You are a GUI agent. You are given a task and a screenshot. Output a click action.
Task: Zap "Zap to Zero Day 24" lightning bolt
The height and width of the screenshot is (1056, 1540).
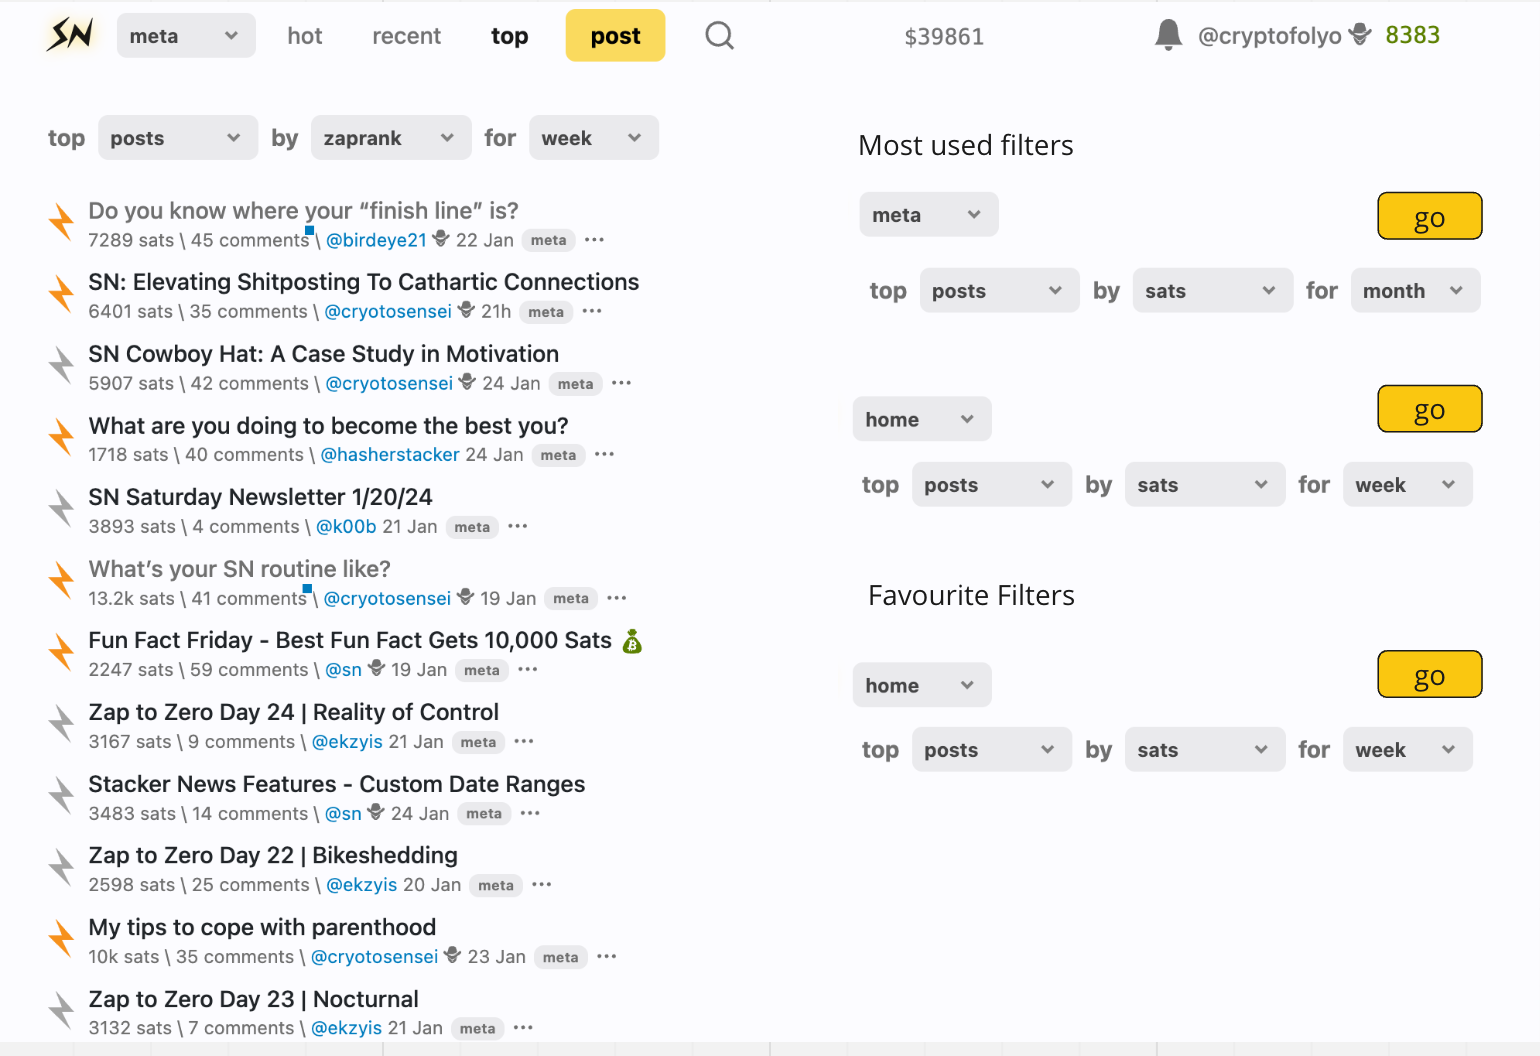point(62,724)
